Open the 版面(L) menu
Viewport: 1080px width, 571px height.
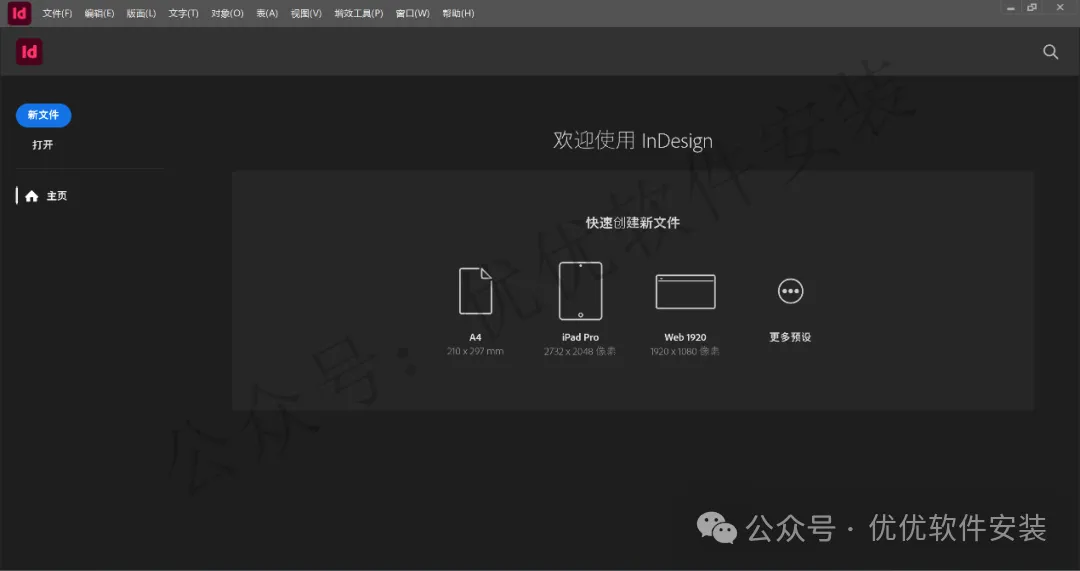(x=141, y=14)
